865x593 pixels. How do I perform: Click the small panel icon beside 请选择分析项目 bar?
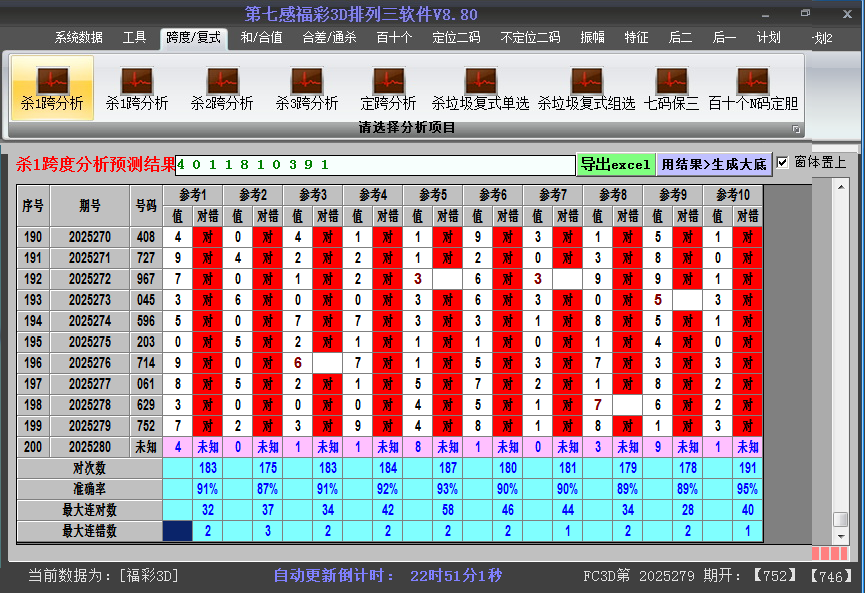(796, 128)
